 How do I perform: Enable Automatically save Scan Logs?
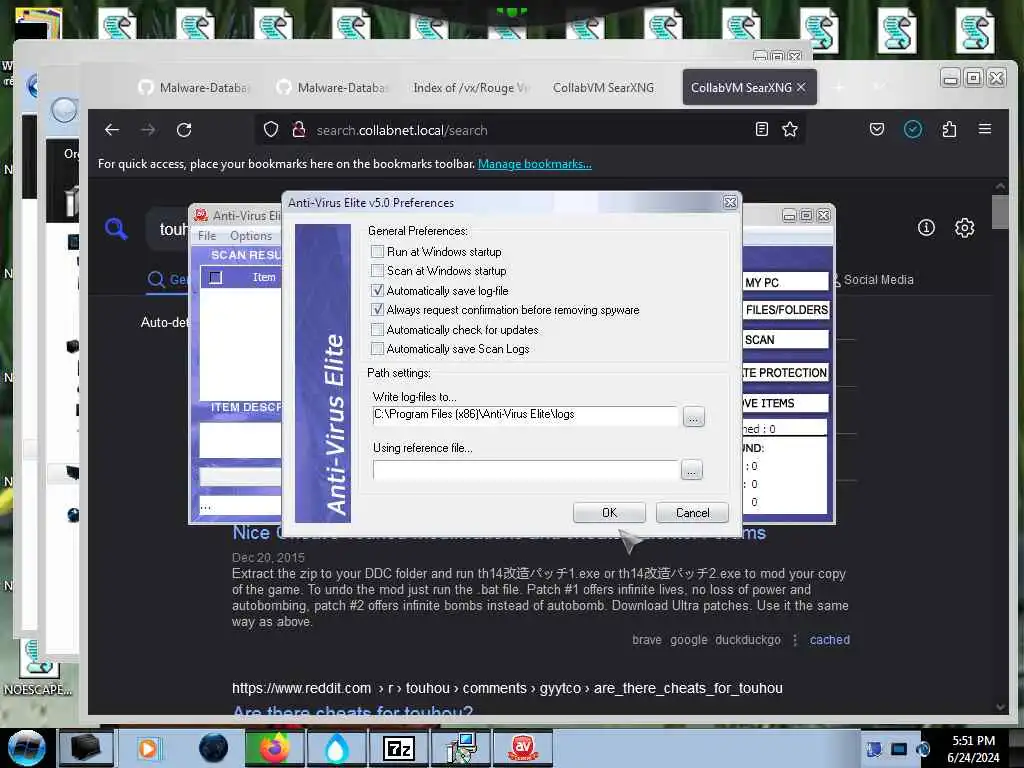(x=377, y=349)
